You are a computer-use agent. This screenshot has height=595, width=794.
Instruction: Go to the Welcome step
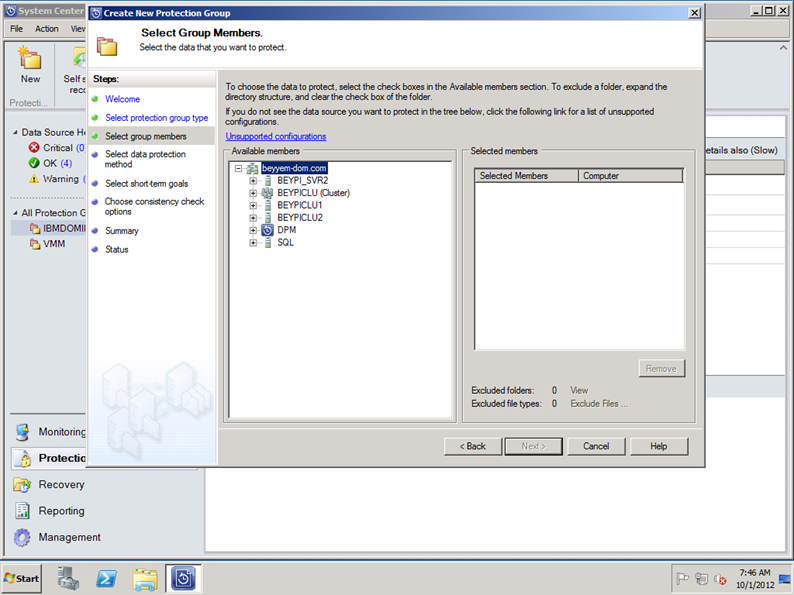(x=123, y=99)
